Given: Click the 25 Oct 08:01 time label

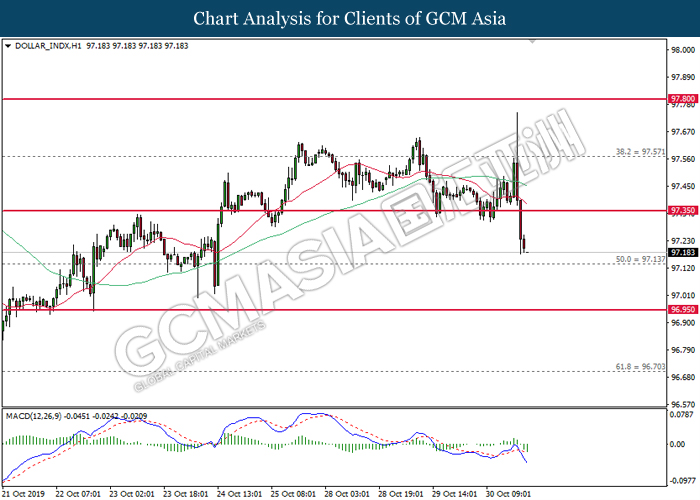Looking at the screenshot, I should coord(293,494).
